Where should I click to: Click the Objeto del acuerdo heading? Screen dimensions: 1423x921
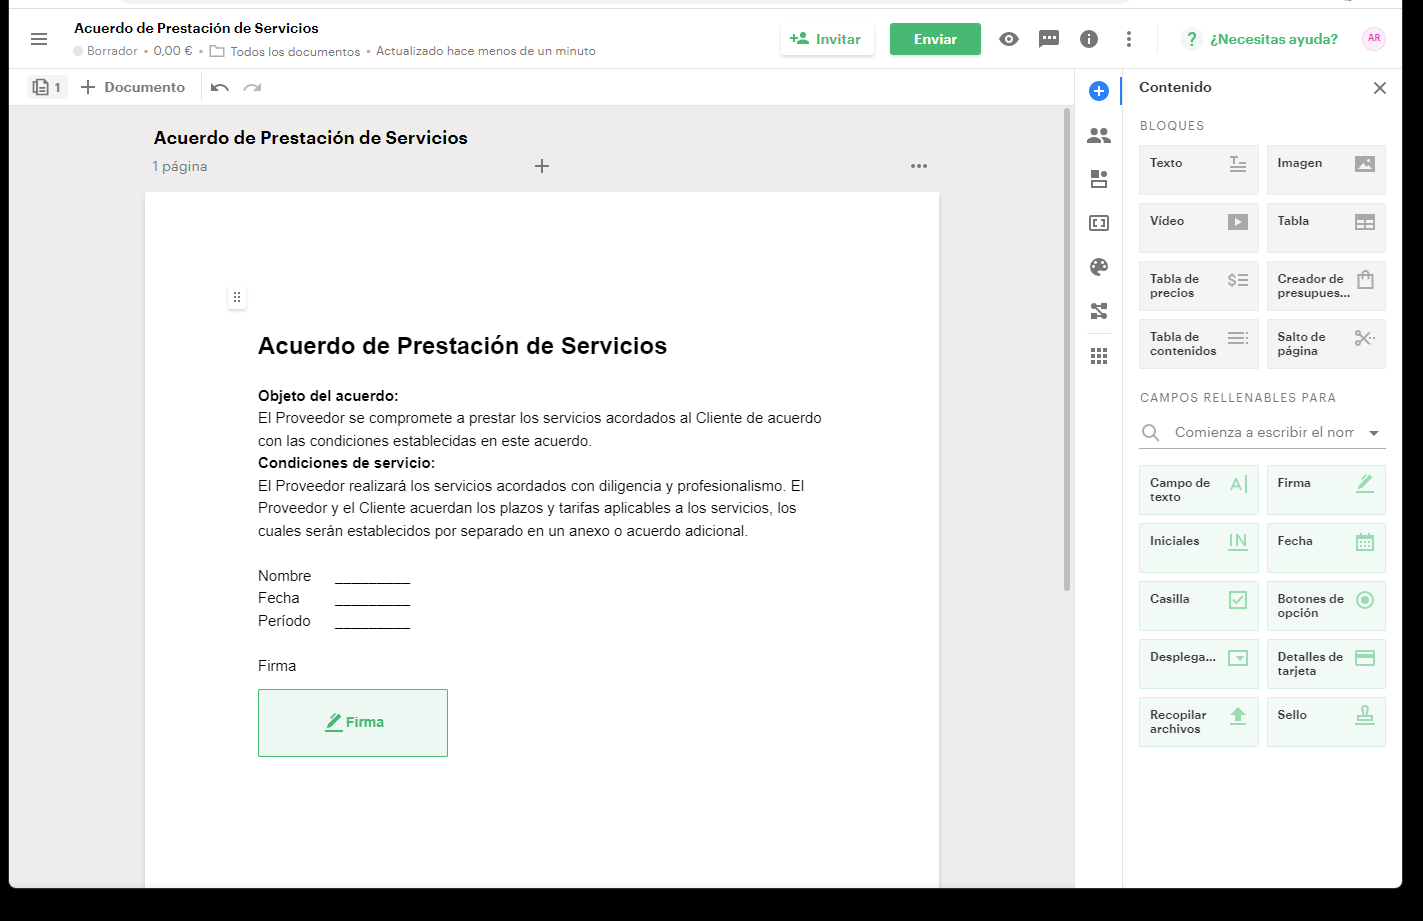(x=328, y=396)
